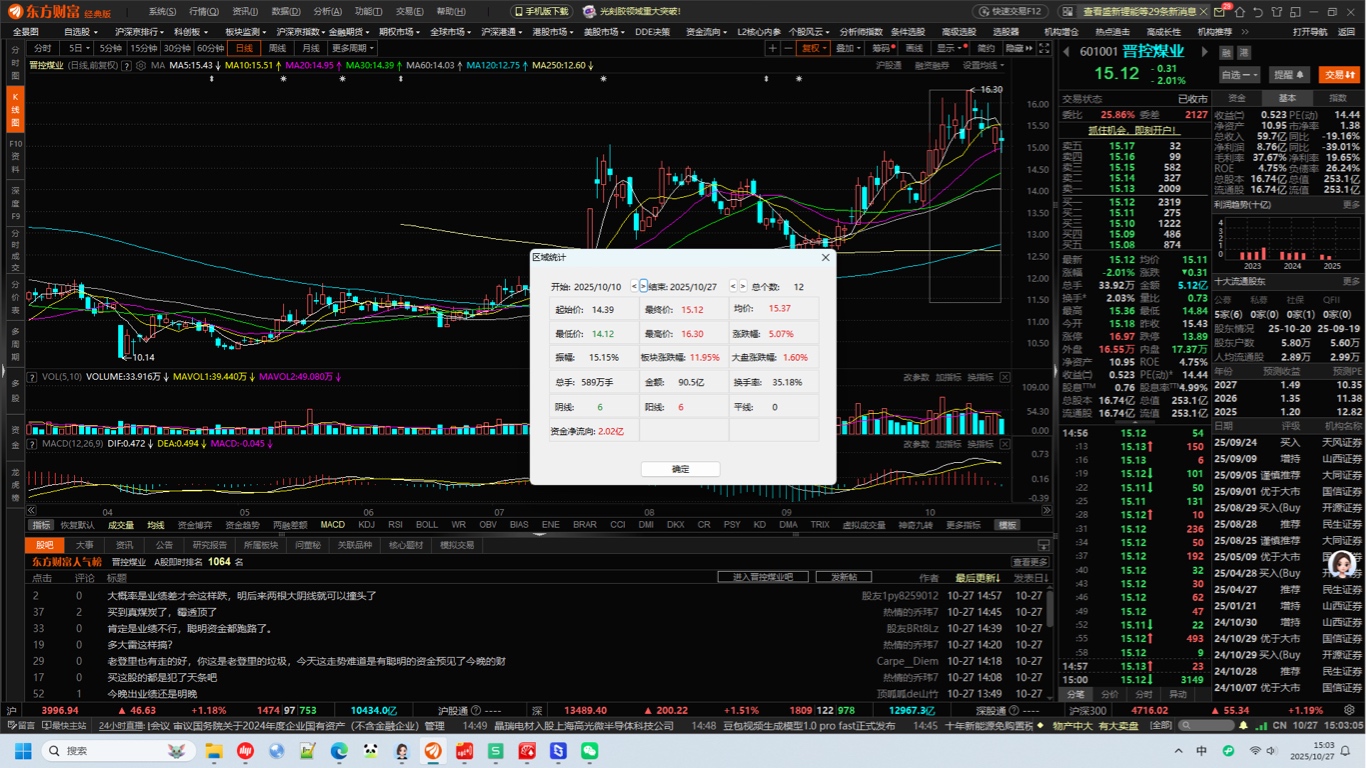Screen dimensions: 1366x768
Task: Open the 系统 menu
Action: coord(162,11)
